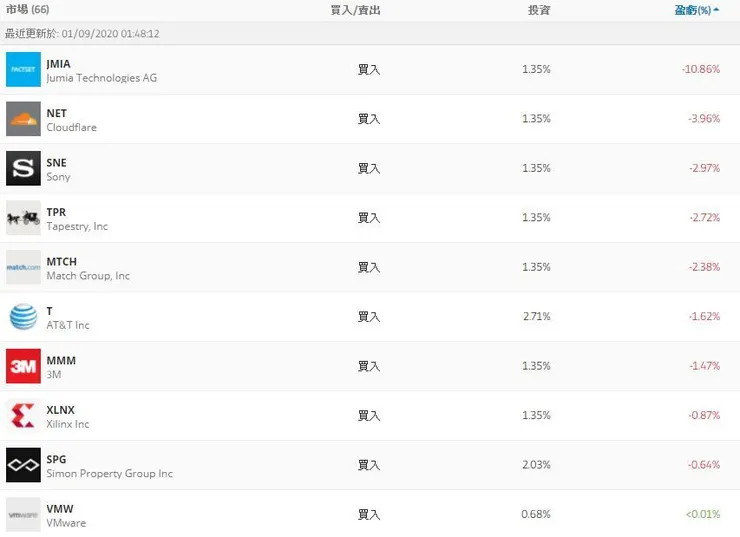Open the NET ticker link
Image resolution: width=740 pixels, height=537 pixels.
[x=56, y=113]
